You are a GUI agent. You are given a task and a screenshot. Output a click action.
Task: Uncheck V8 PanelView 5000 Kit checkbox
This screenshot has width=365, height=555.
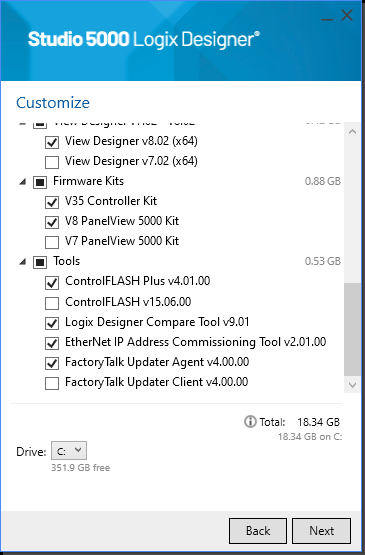tap(52, 222)
